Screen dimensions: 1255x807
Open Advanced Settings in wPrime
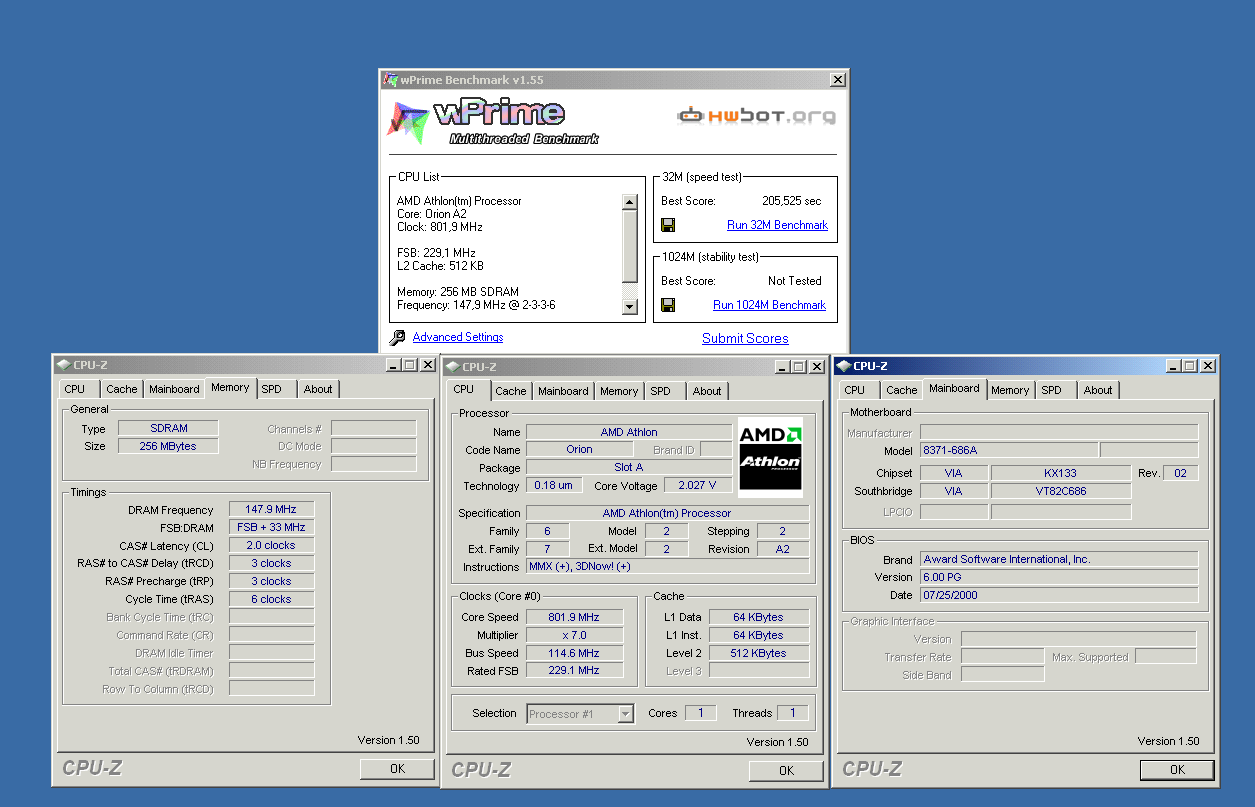(x=458, y=337)
